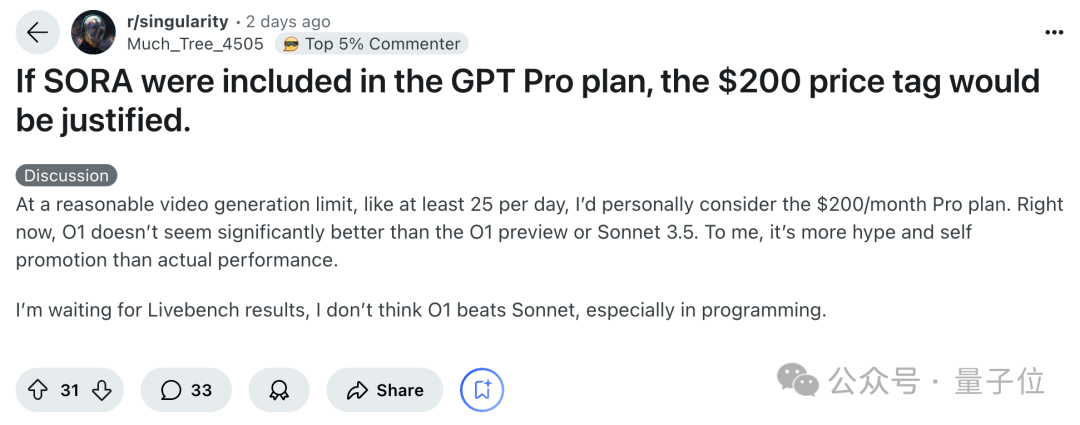Open the poster's avatar image
The width and height of the screenshot is (1080, 425).
(93, 32)
